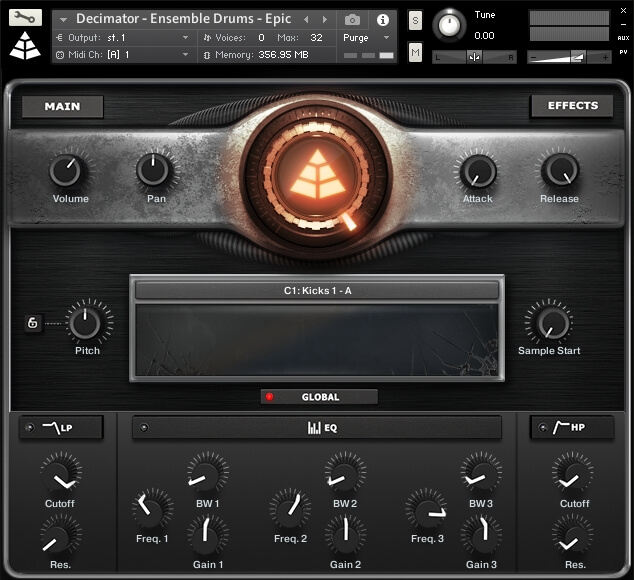The image size is (634, 580).
Task: Click the Gain 2 EQ knob
Action: click(345, 534)
